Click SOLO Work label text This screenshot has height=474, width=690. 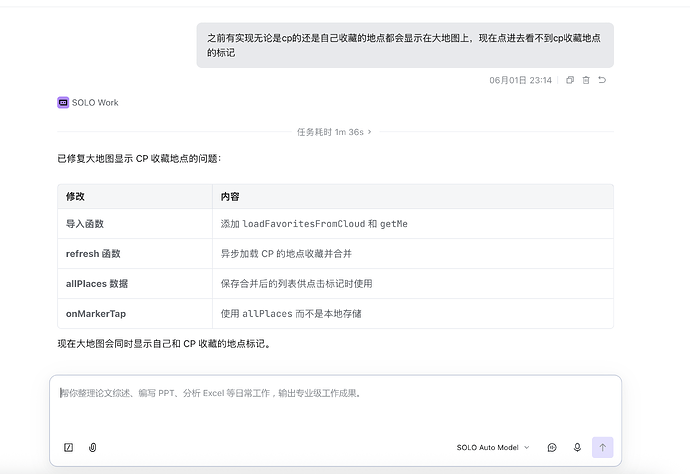(95, 103)
